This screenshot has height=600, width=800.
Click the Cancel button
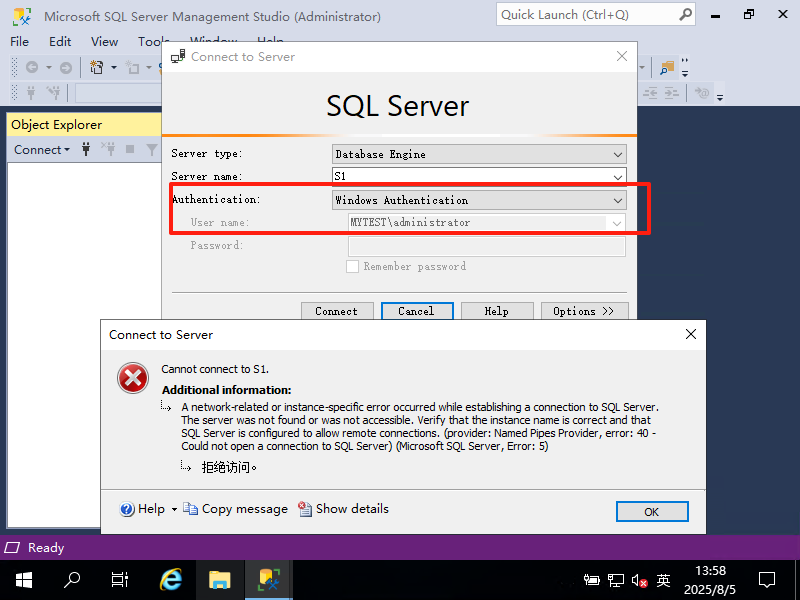pos(417,311)
